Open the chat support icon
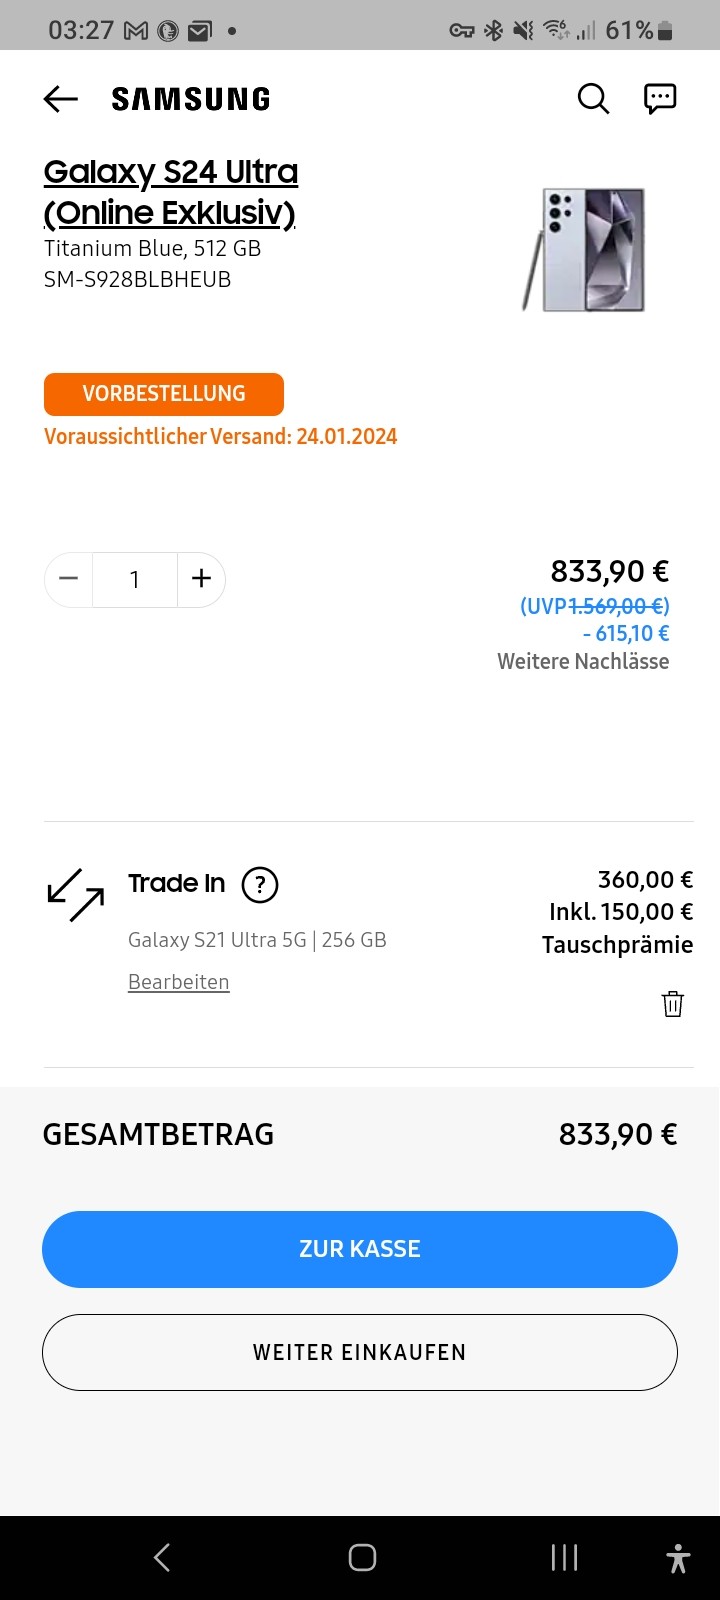720x1600 pixels. point(660,98)
